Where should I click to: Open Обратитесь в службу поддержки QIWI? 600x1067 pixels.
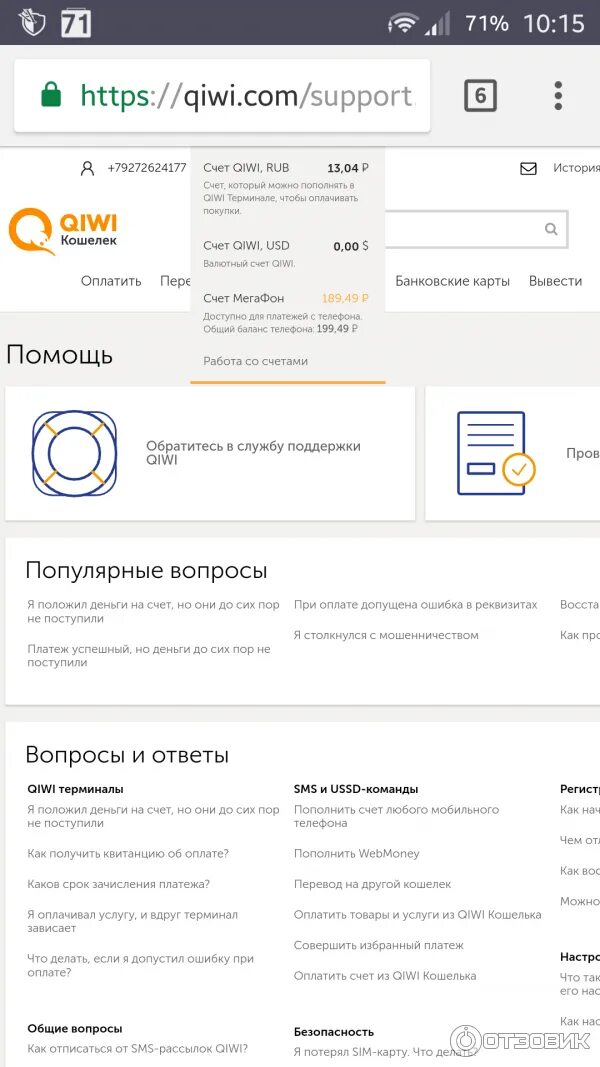coord(253,453)
